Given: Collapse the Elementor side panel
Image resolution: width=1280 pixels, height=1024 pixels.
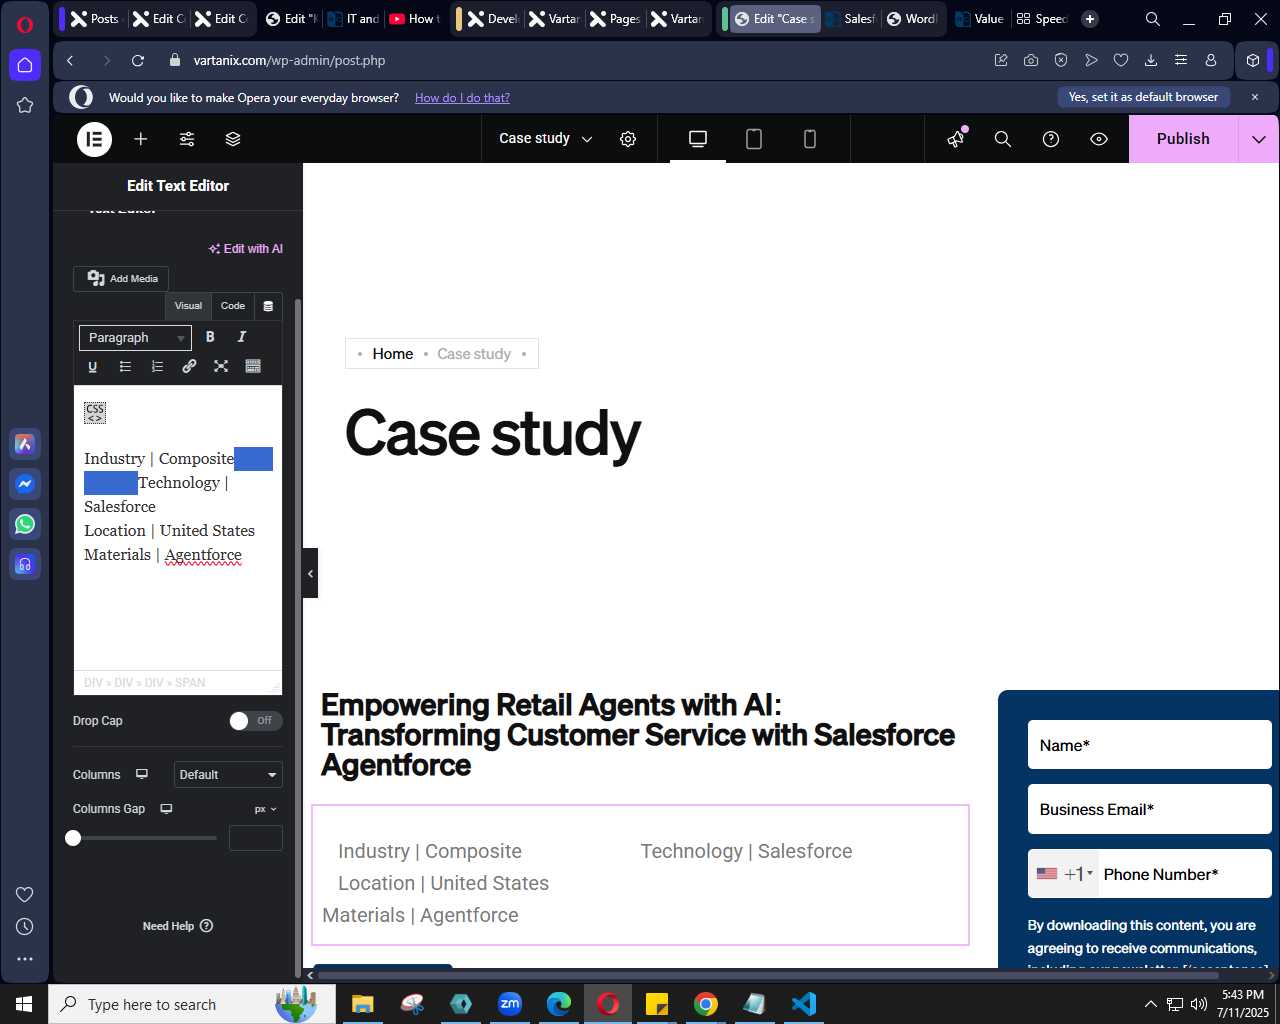Looking at the screenshot, I should point(310,573).
